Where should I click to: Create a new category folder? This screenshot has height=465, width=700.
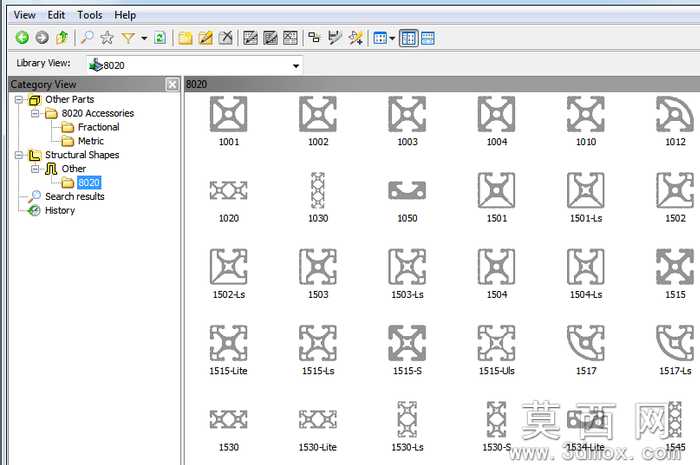pyautogui.click(x=185, y=38)
